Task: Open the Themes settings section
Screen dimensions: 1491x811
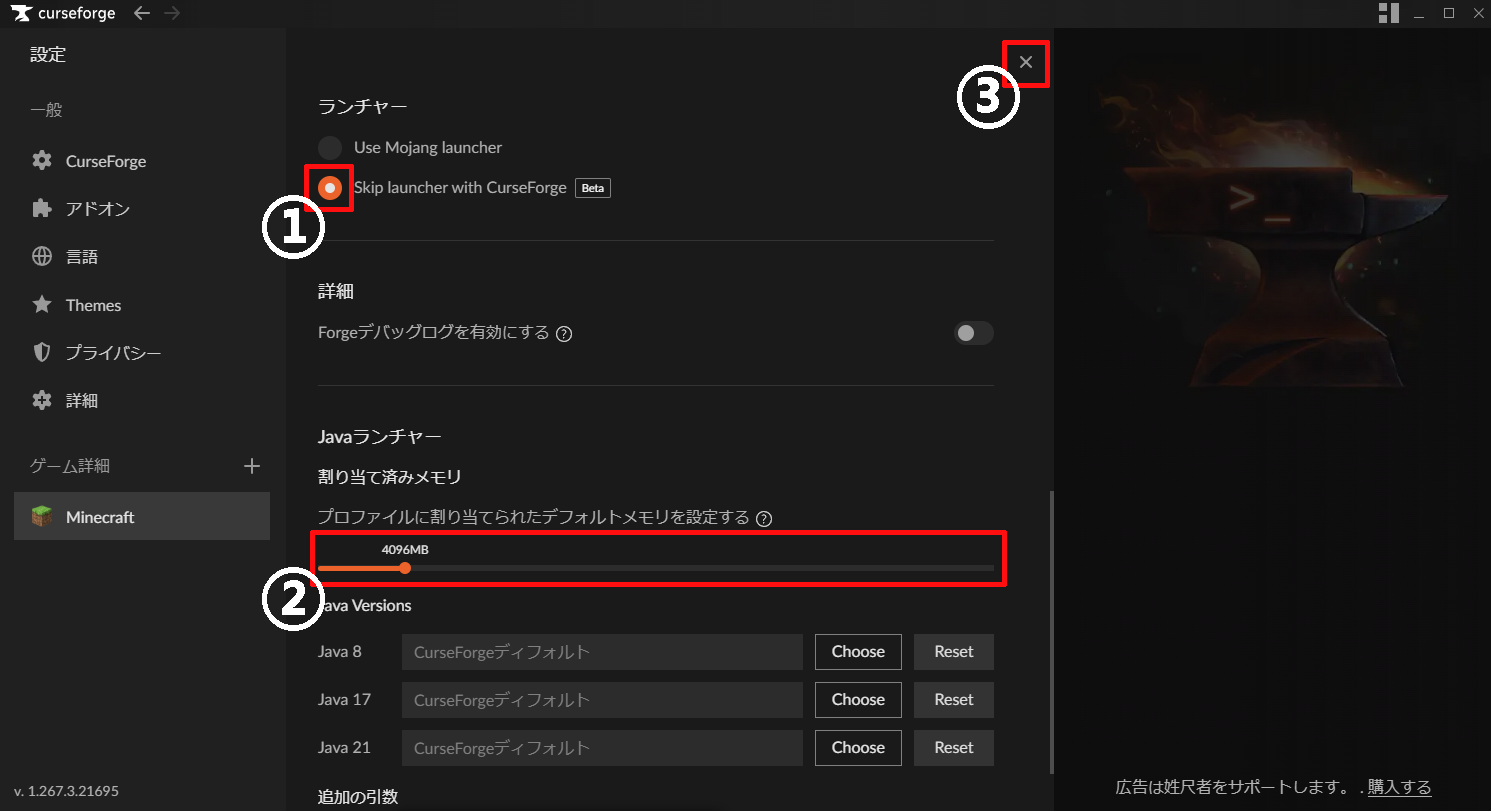Action: pos(142,305)
